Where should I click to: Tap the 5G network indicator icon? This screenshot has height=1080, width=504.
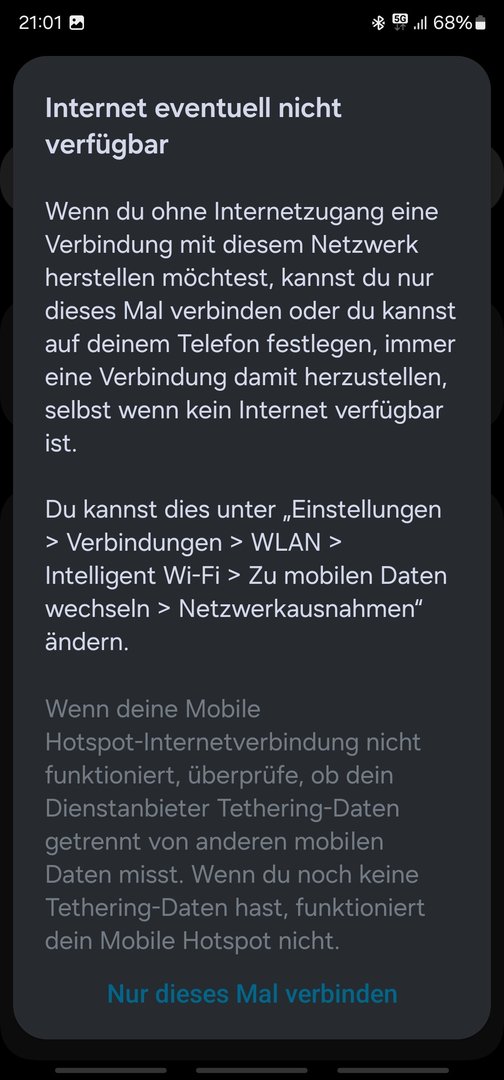pos(399,22)
